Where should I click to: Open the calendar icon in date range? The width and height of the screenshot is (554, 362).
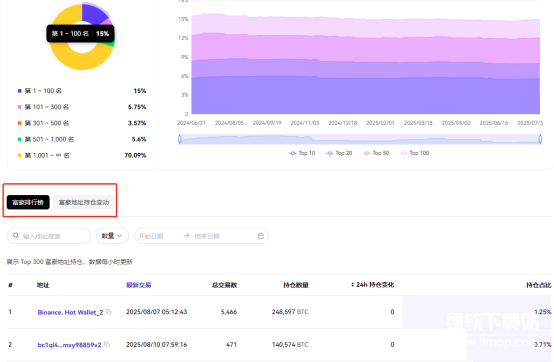point(261,236)
